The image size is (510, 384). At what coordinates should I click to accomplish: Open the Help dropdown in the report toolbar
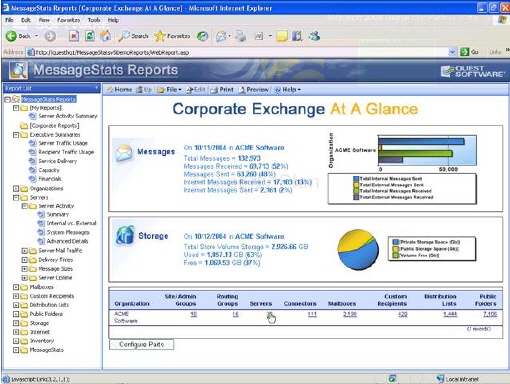(x=288, y=90)
